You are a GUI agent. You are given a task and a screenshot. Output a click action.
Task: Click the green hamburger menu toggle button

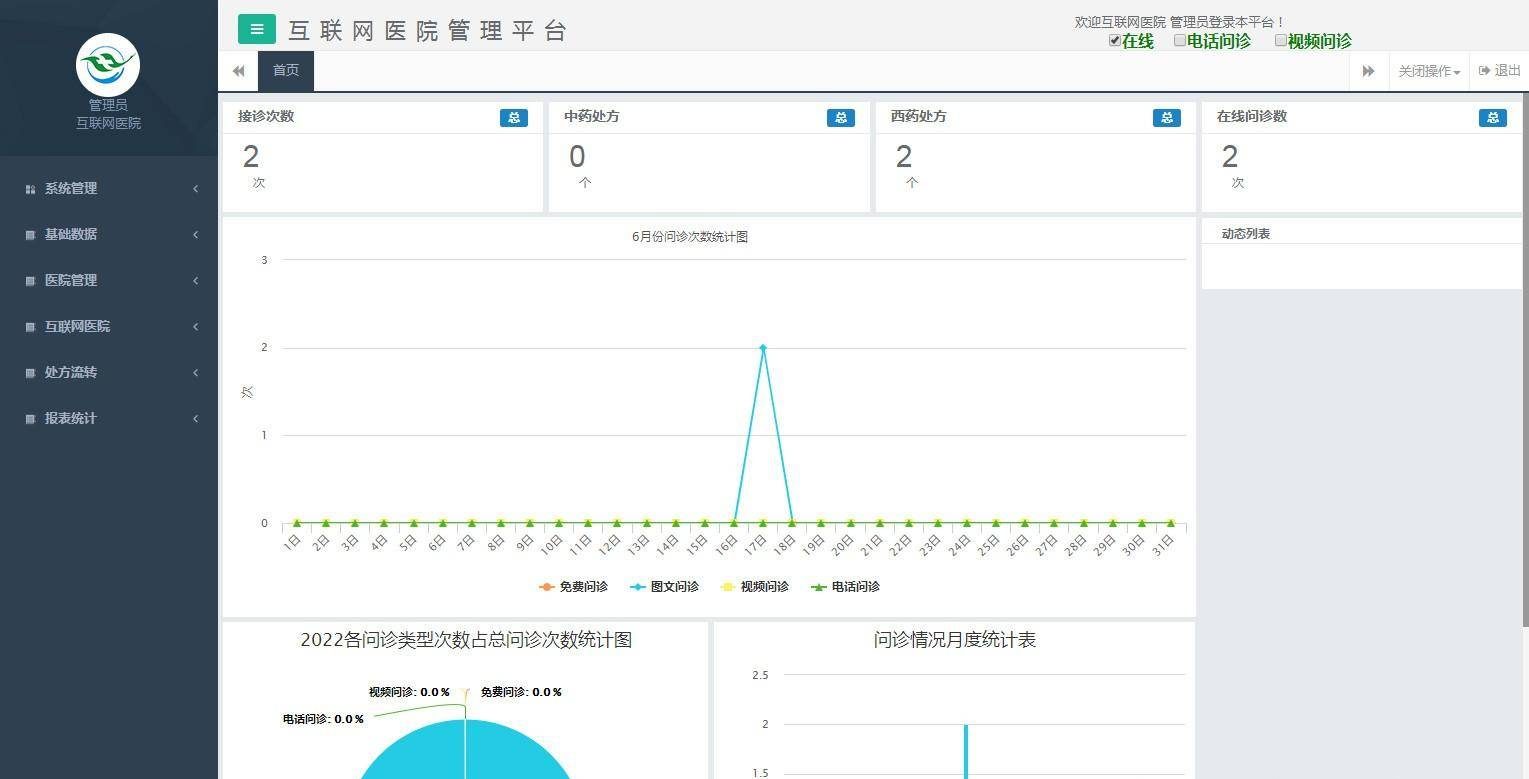point(256,29)
